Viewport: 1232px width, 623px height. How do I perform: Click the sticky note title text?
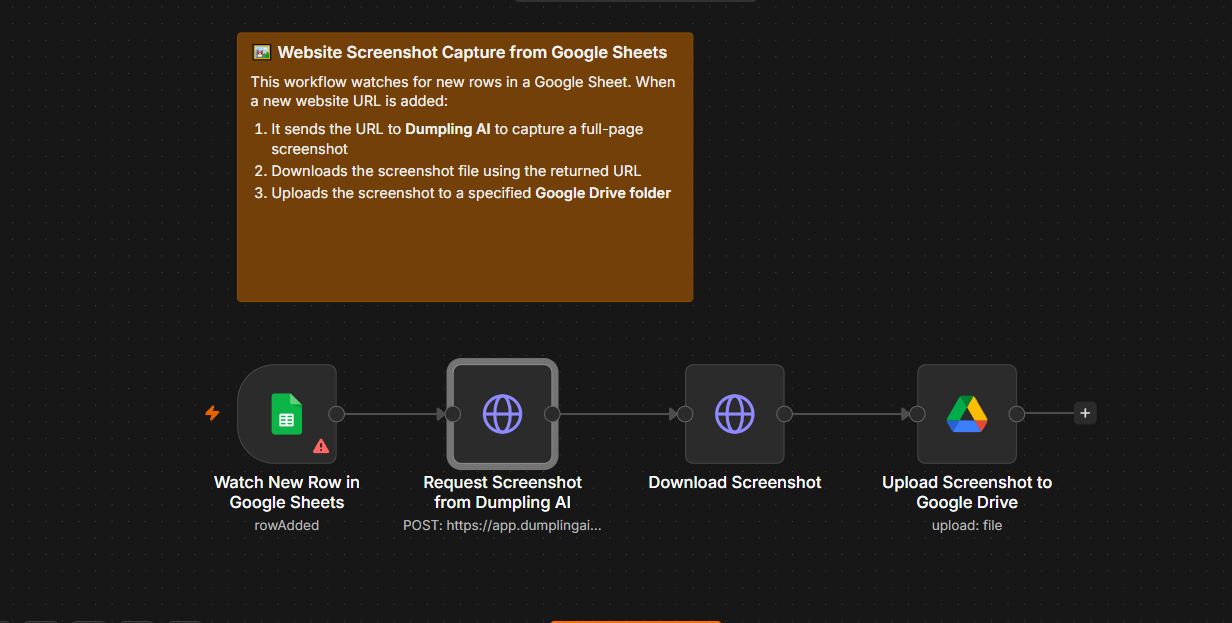coord(472,53)
